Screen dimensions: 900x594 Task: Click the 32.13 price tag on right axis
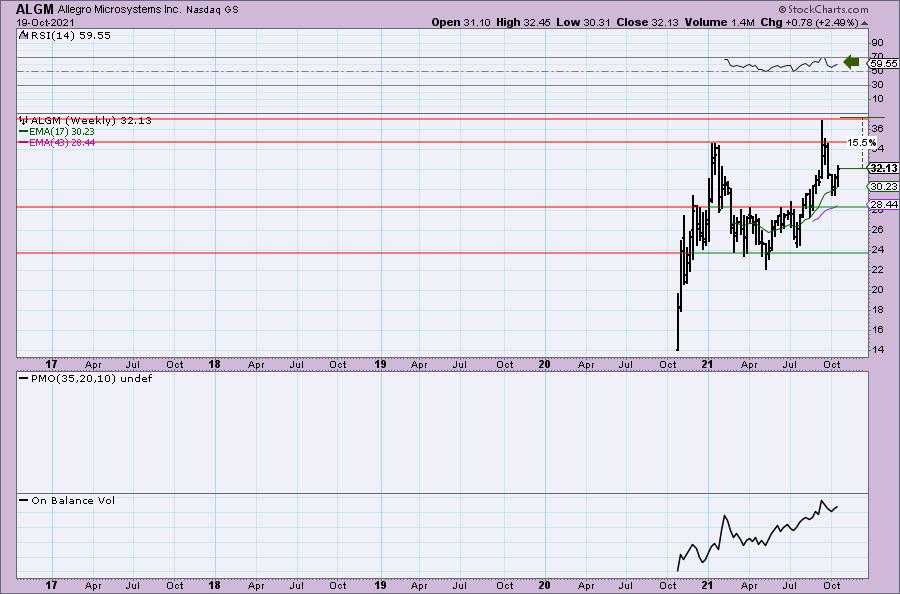pos(883,168)
